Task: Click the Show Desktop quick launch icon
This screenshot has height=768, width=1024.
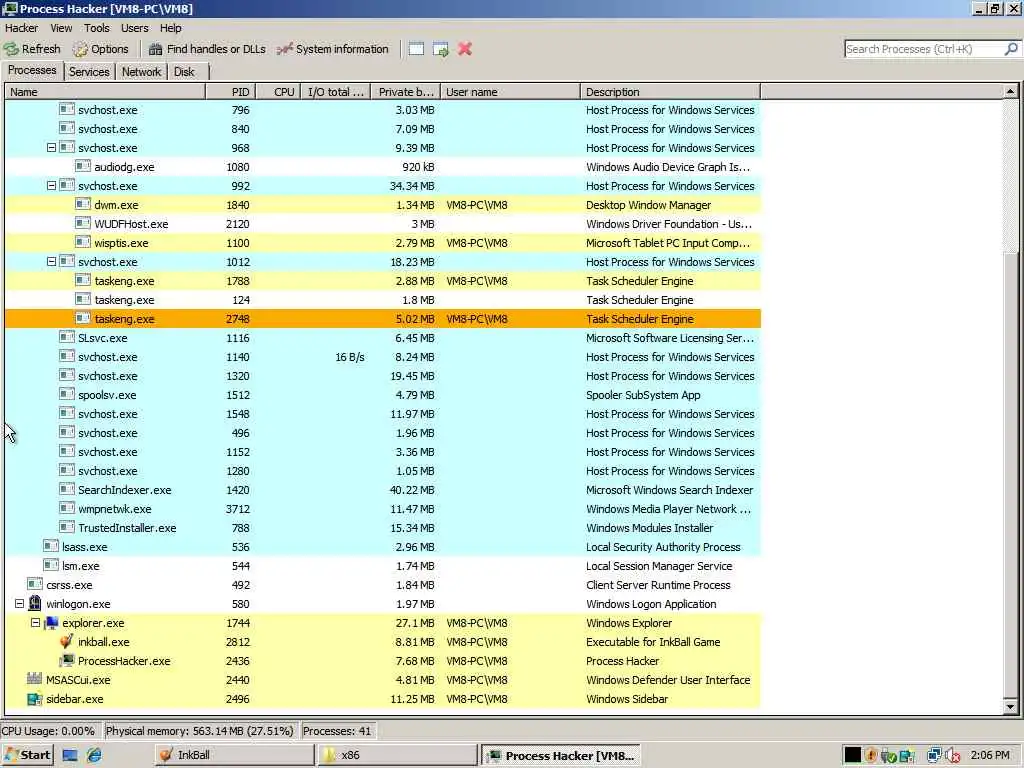Action: pos(70,755)
